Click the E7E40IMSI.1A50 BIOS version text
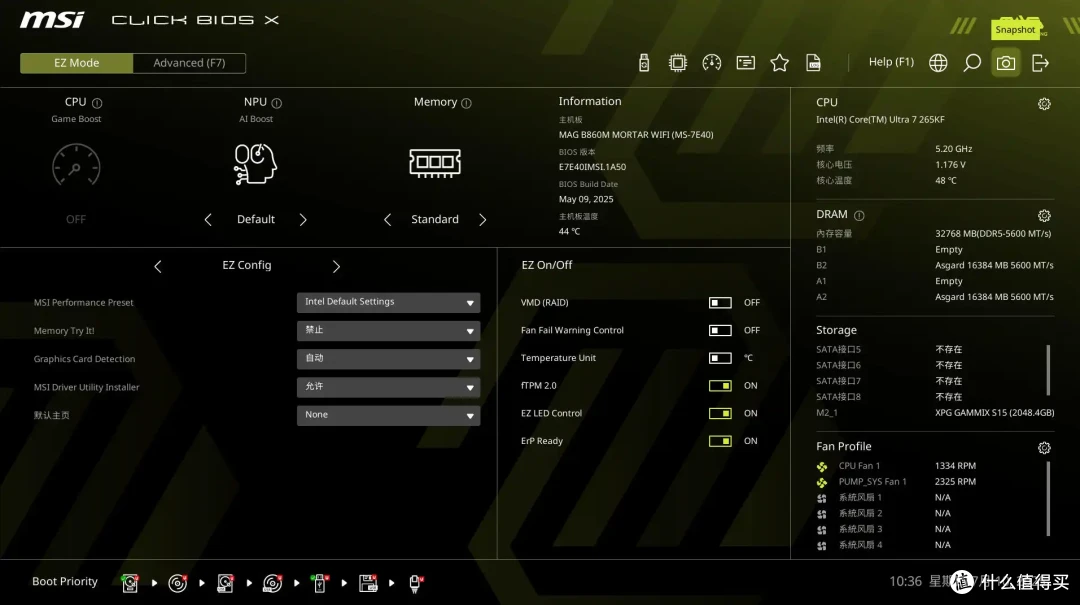Viewport: 1080px width, 605px height. point(592,167)
